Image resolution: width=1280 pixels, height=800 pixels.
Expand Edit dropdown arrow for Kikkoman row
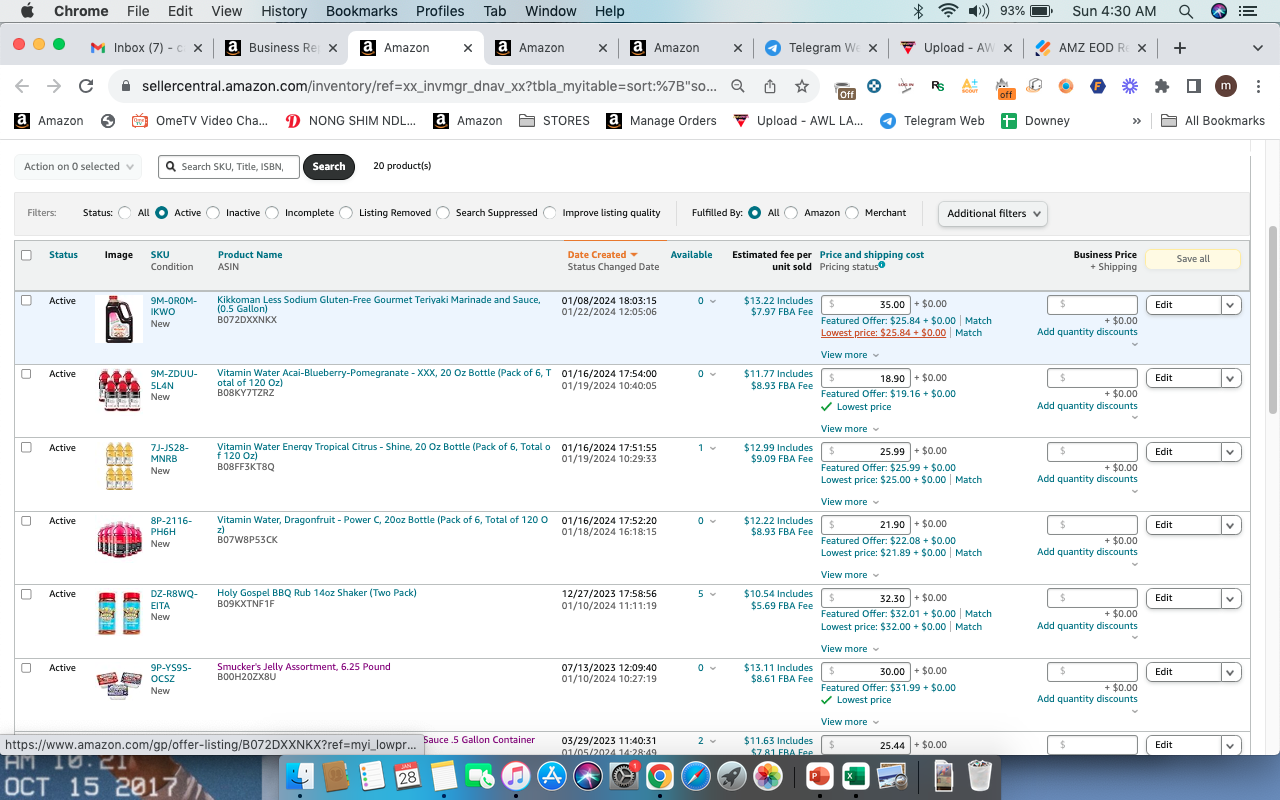click(x=1231, y=305)
